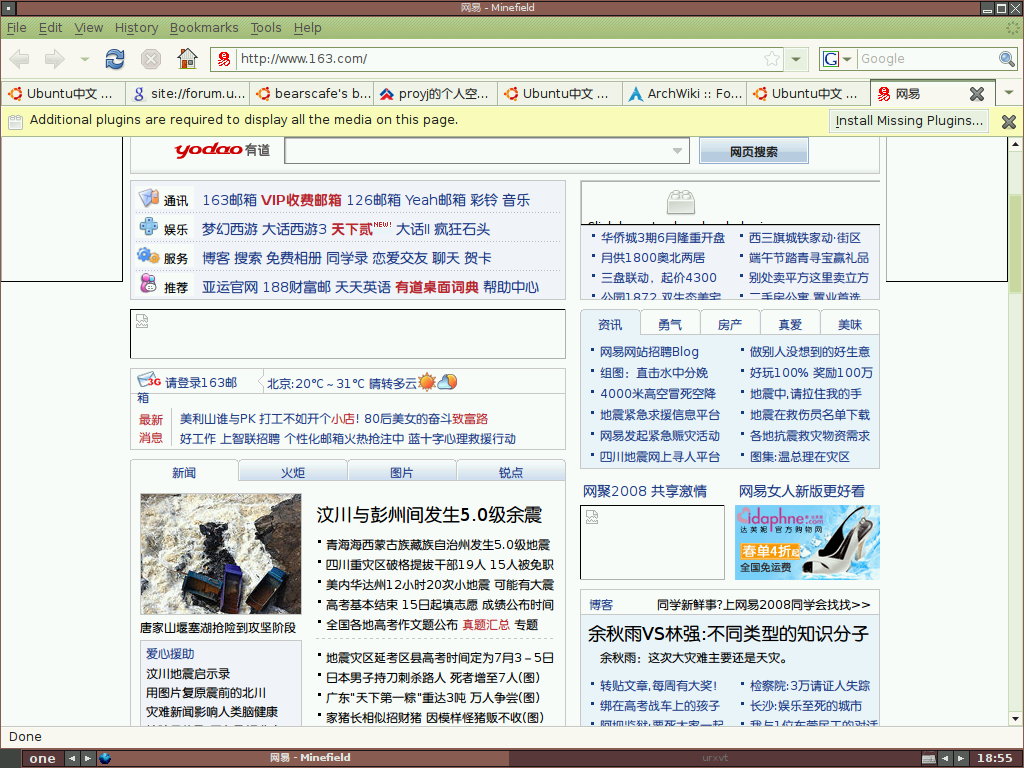This screenshot has width=1024, height=768.
Task: Switch to the ArchWiki :: Fo... tab
Action: click(684, 94)
